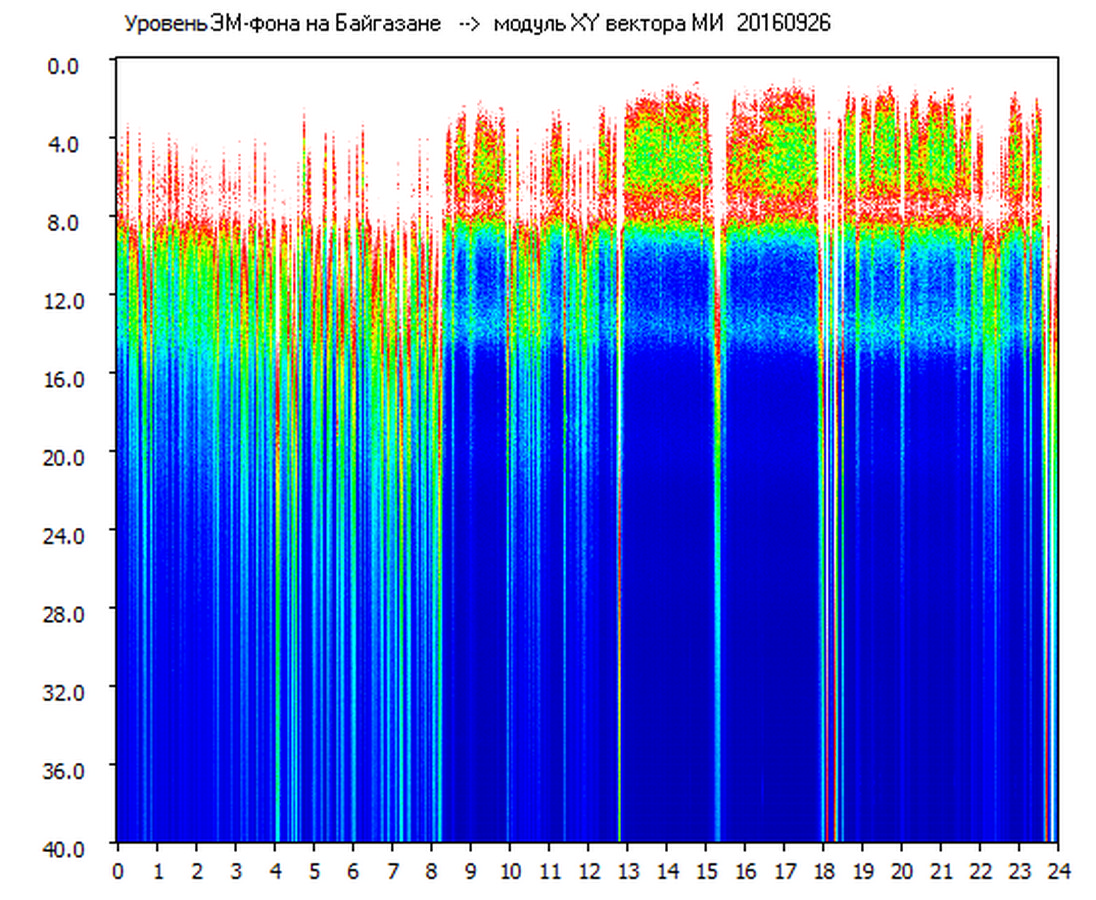The image size is (1096, 900).
Task: Click the x-axis label 21
Action: pyautogui.click(x=941, y=870)
